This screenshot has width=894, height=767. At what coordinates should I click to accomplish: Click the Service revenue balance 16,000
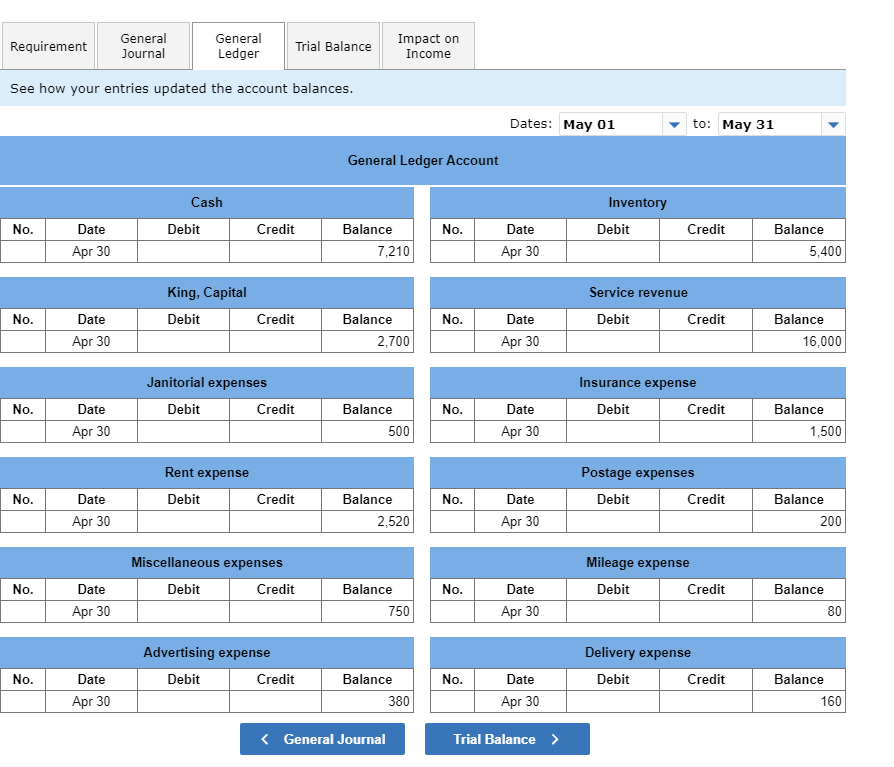(798, 342)
